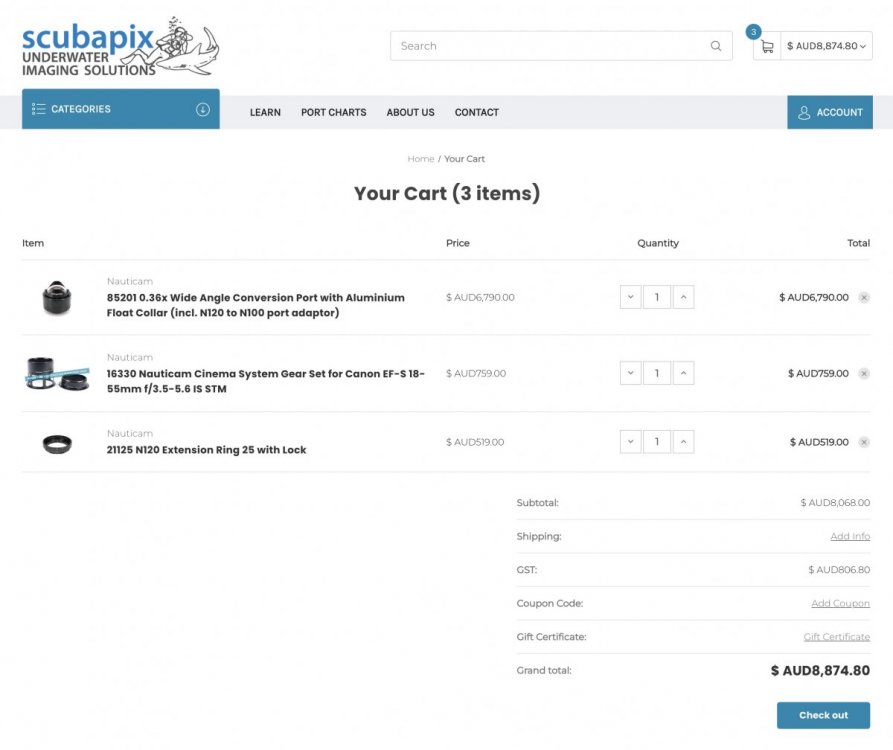Open the Cinema System Gear Set thumbnail
This screenshot has width=893, height=750.
57,374
